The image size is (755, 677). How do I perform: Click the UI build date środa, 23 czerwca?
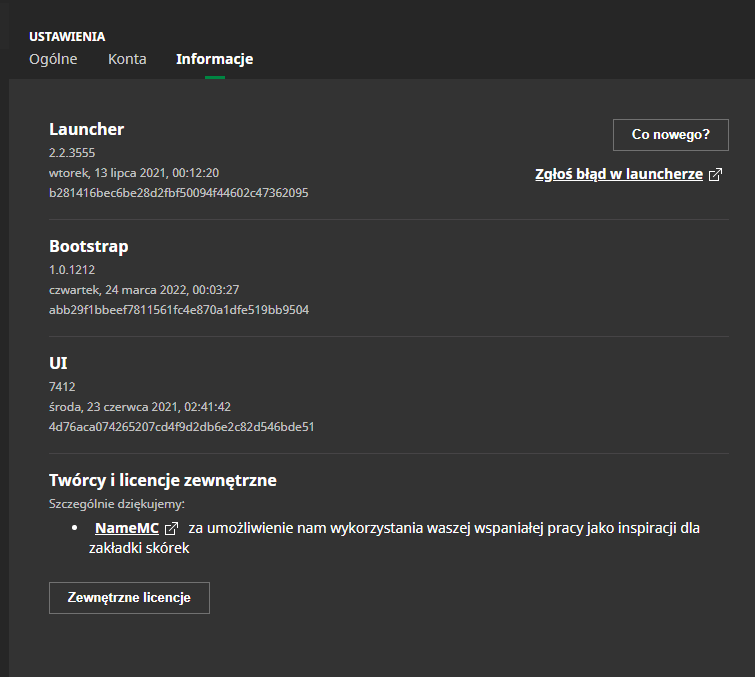[140, 407]
